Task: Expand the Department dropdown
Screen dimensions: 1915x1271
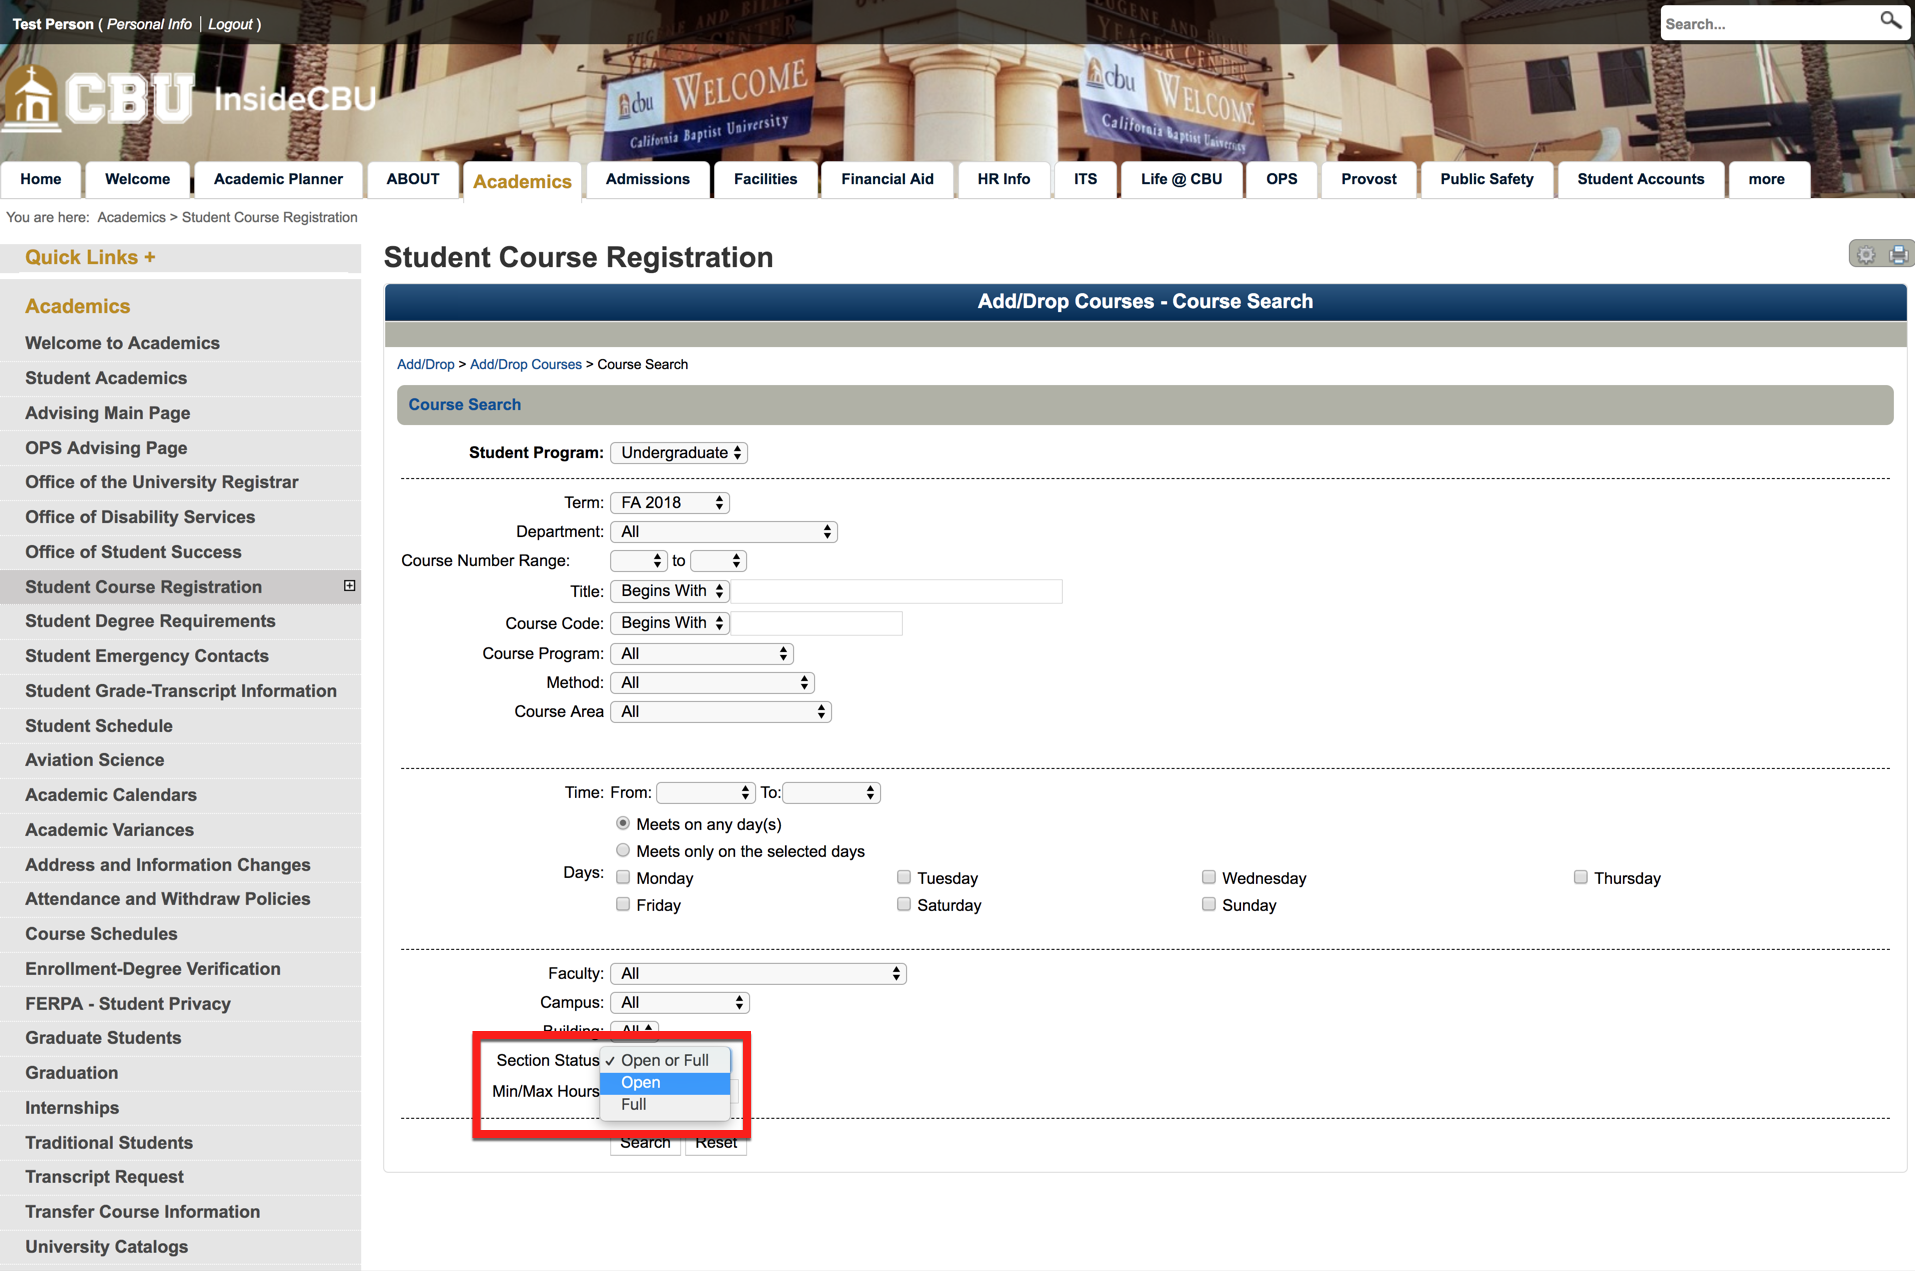Action: pyautogui.click(x=724, y=532)
